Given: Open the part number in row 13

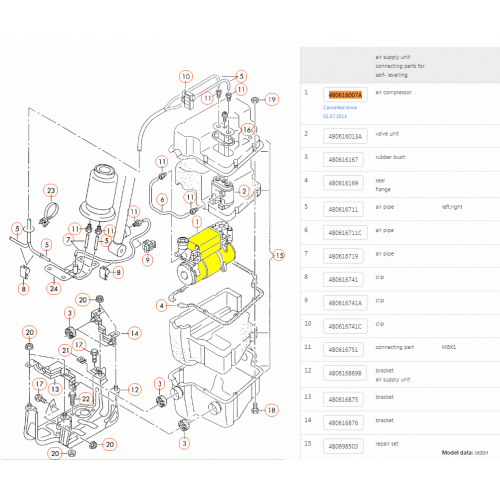Looking at the screenshot, I should (343, 399).
